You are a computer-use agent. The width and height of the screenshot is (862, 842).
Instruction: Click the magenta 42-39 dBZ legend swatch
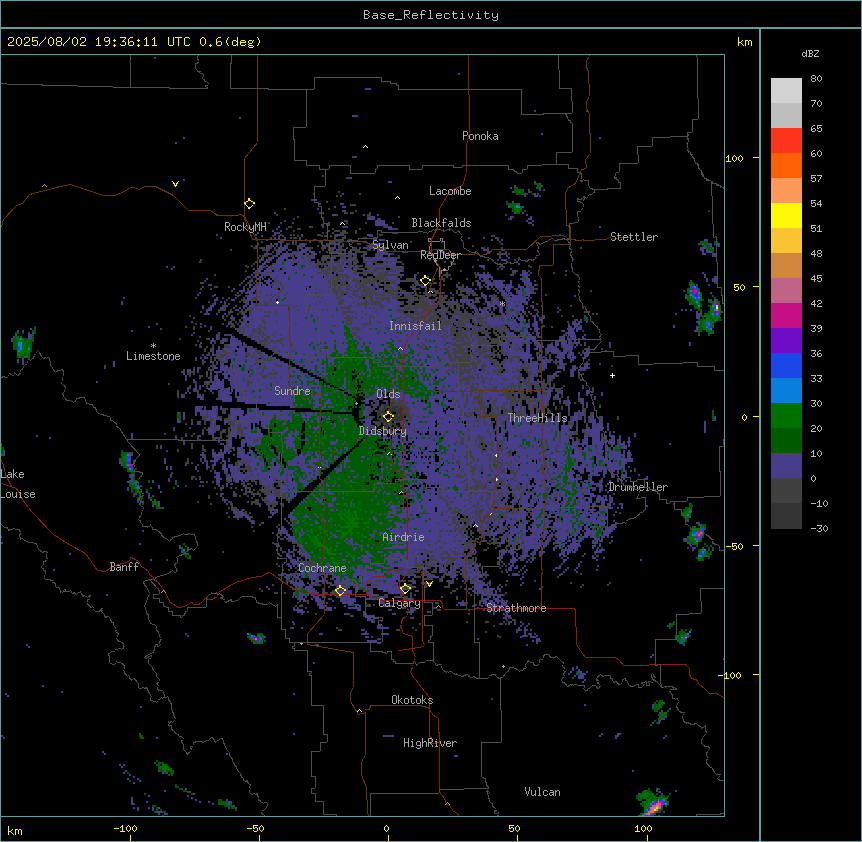786,315
